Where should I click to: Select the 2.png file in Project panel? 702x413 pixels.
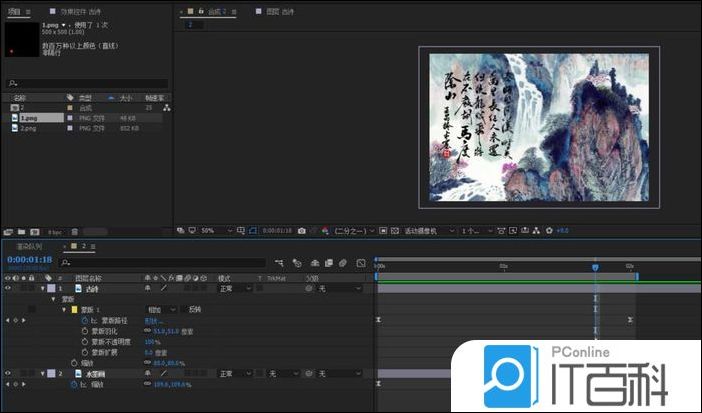pyautogui.click(x=29, y=128)
